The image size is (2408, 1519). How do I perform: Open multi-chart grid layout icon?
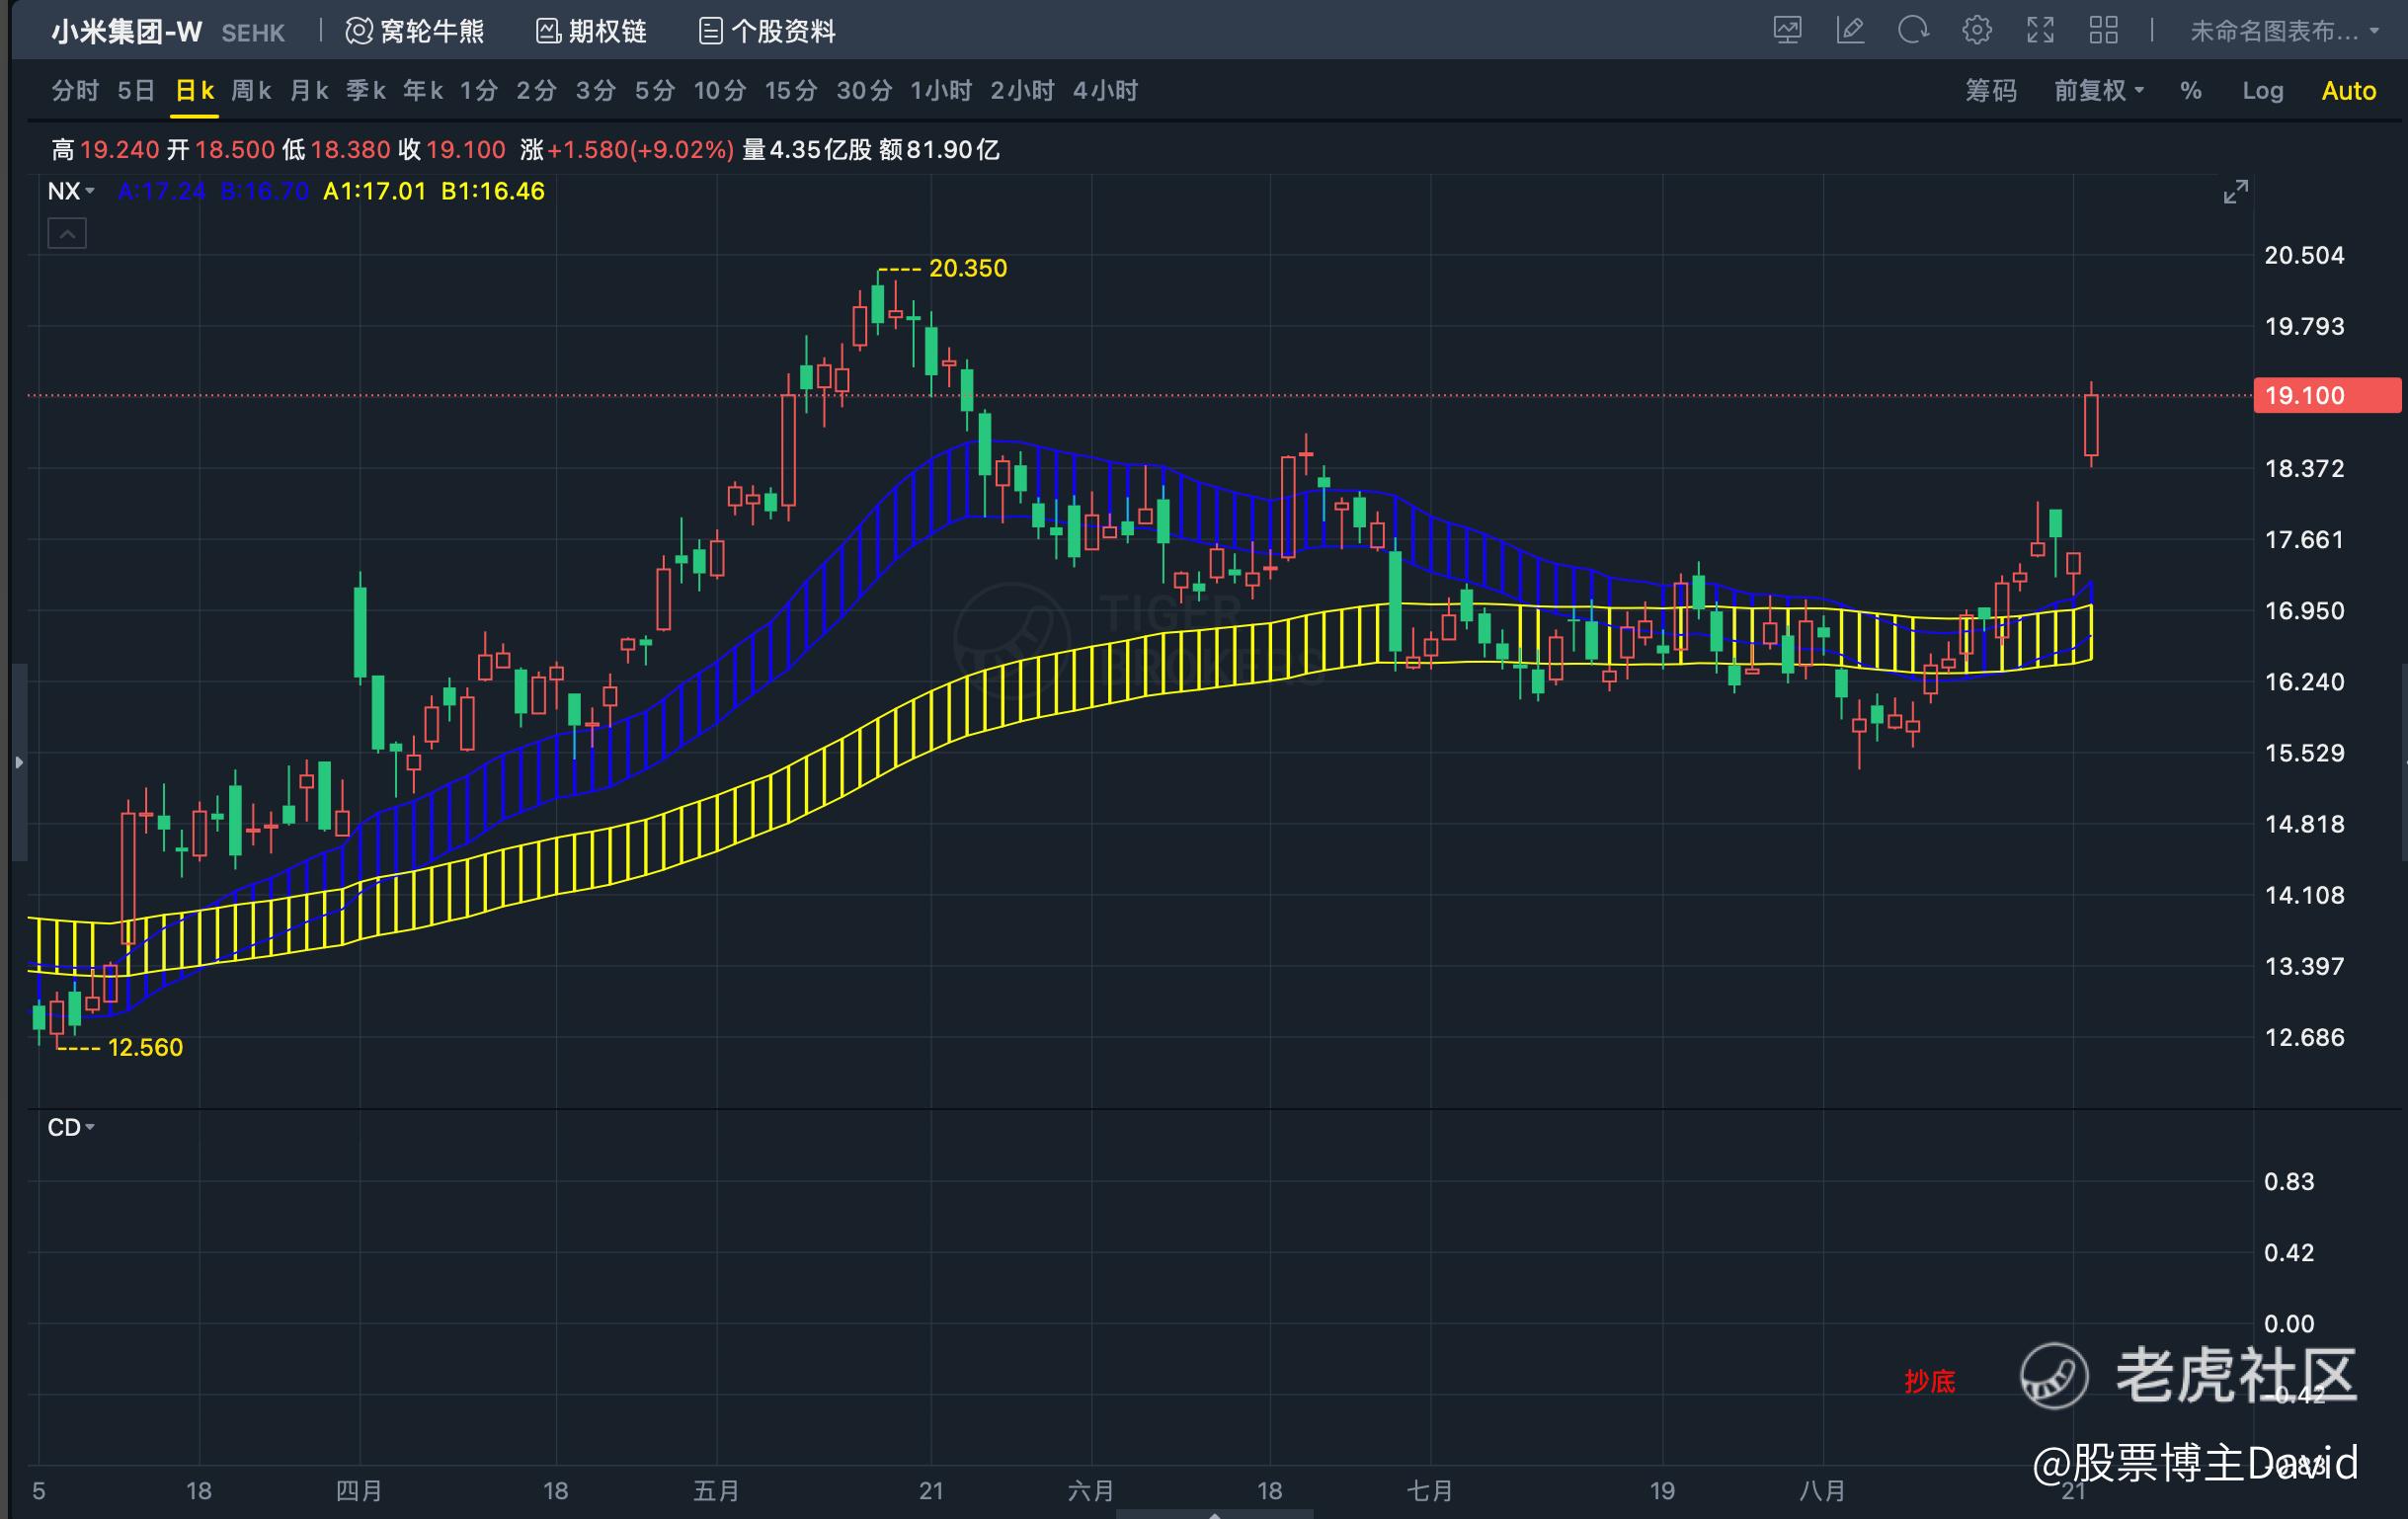2104,31
